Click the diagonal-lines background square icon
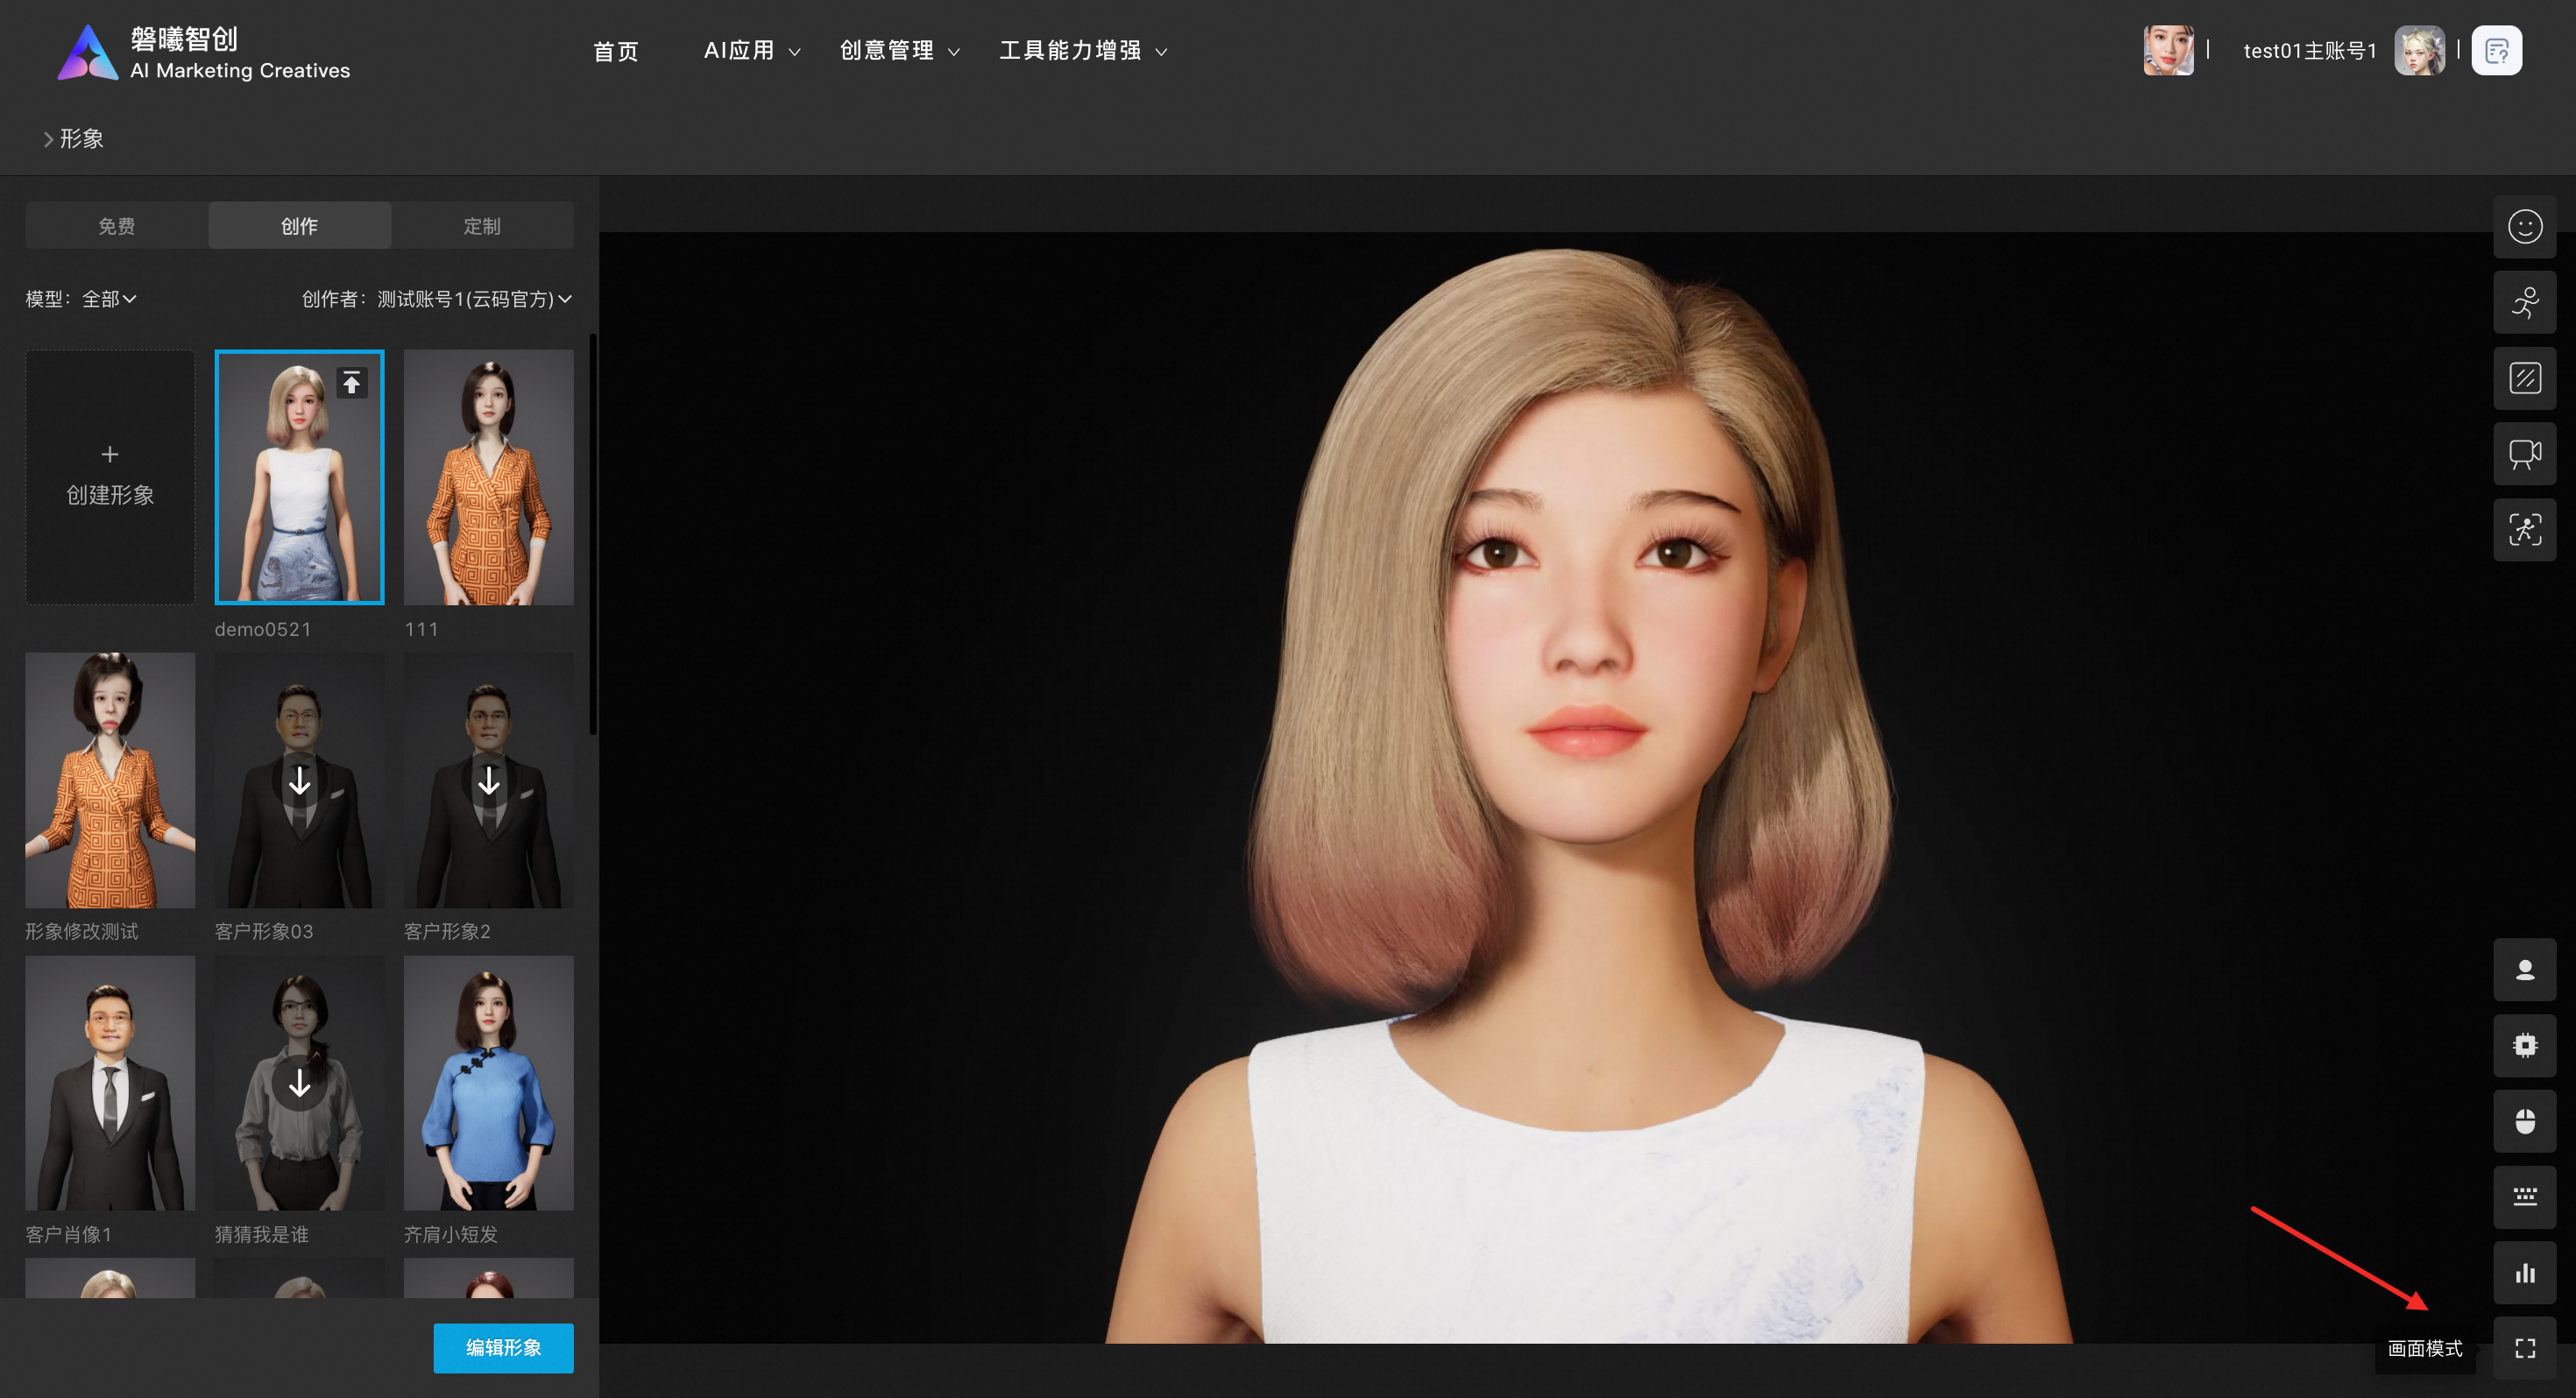This screenshot has height=1398, width=2576. (x=2524, y=379)
